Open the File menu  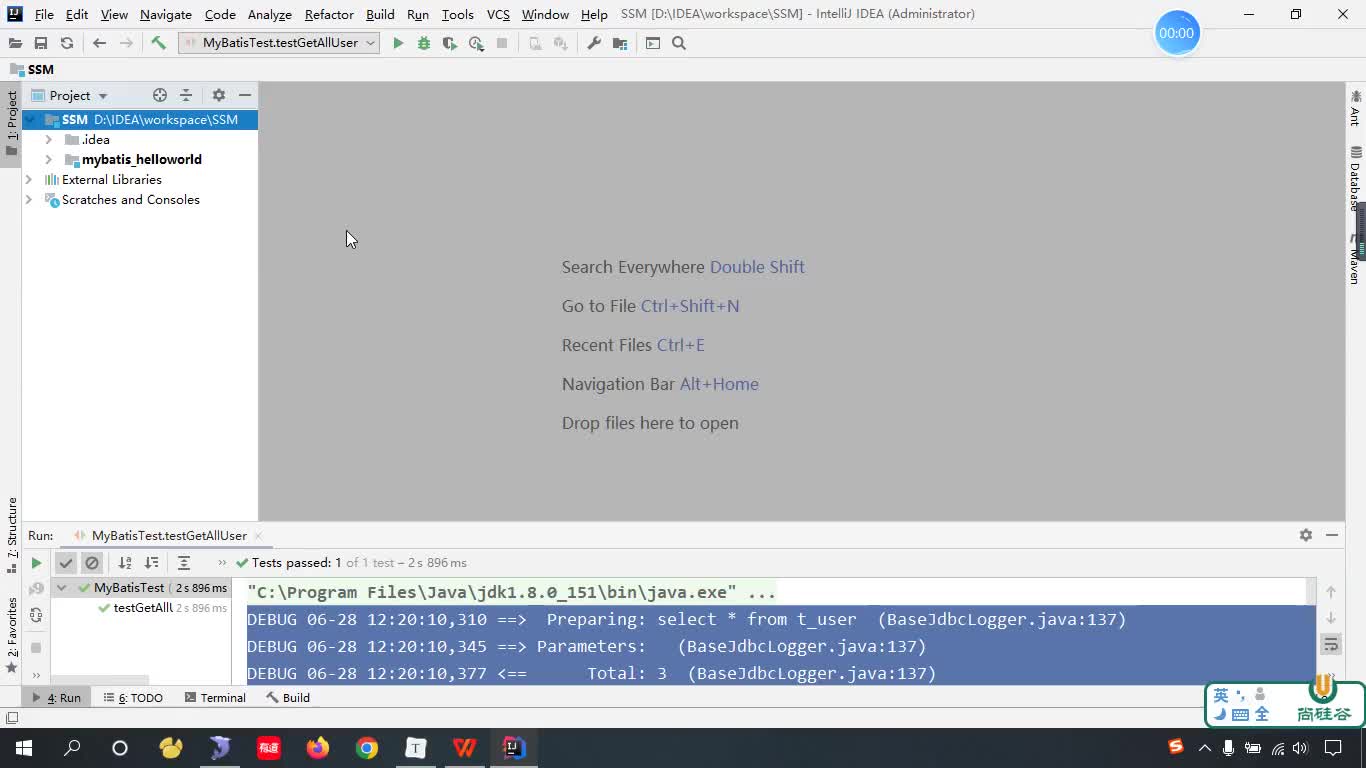44,14
